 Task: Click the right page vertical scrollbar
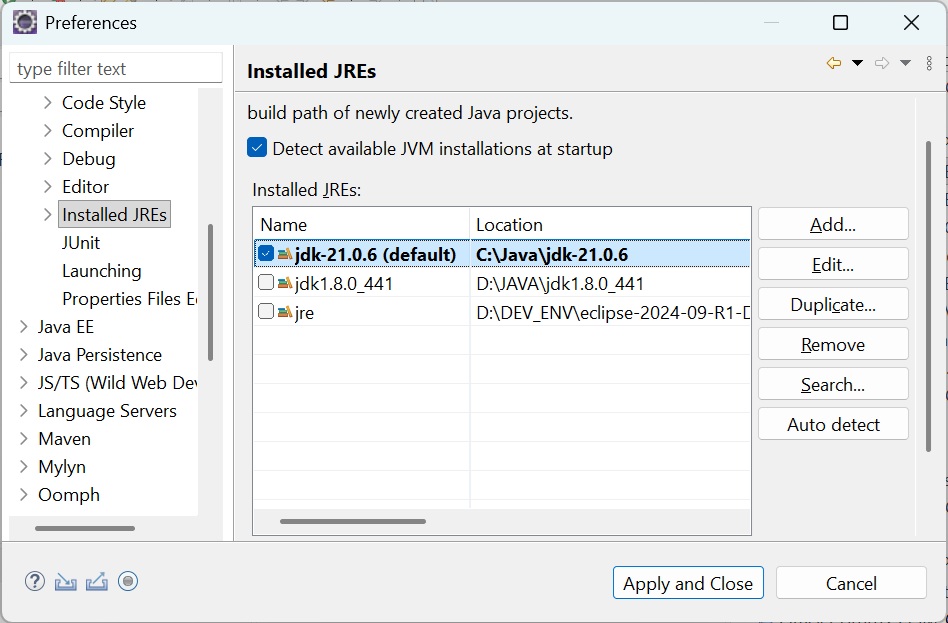[928, 296]
